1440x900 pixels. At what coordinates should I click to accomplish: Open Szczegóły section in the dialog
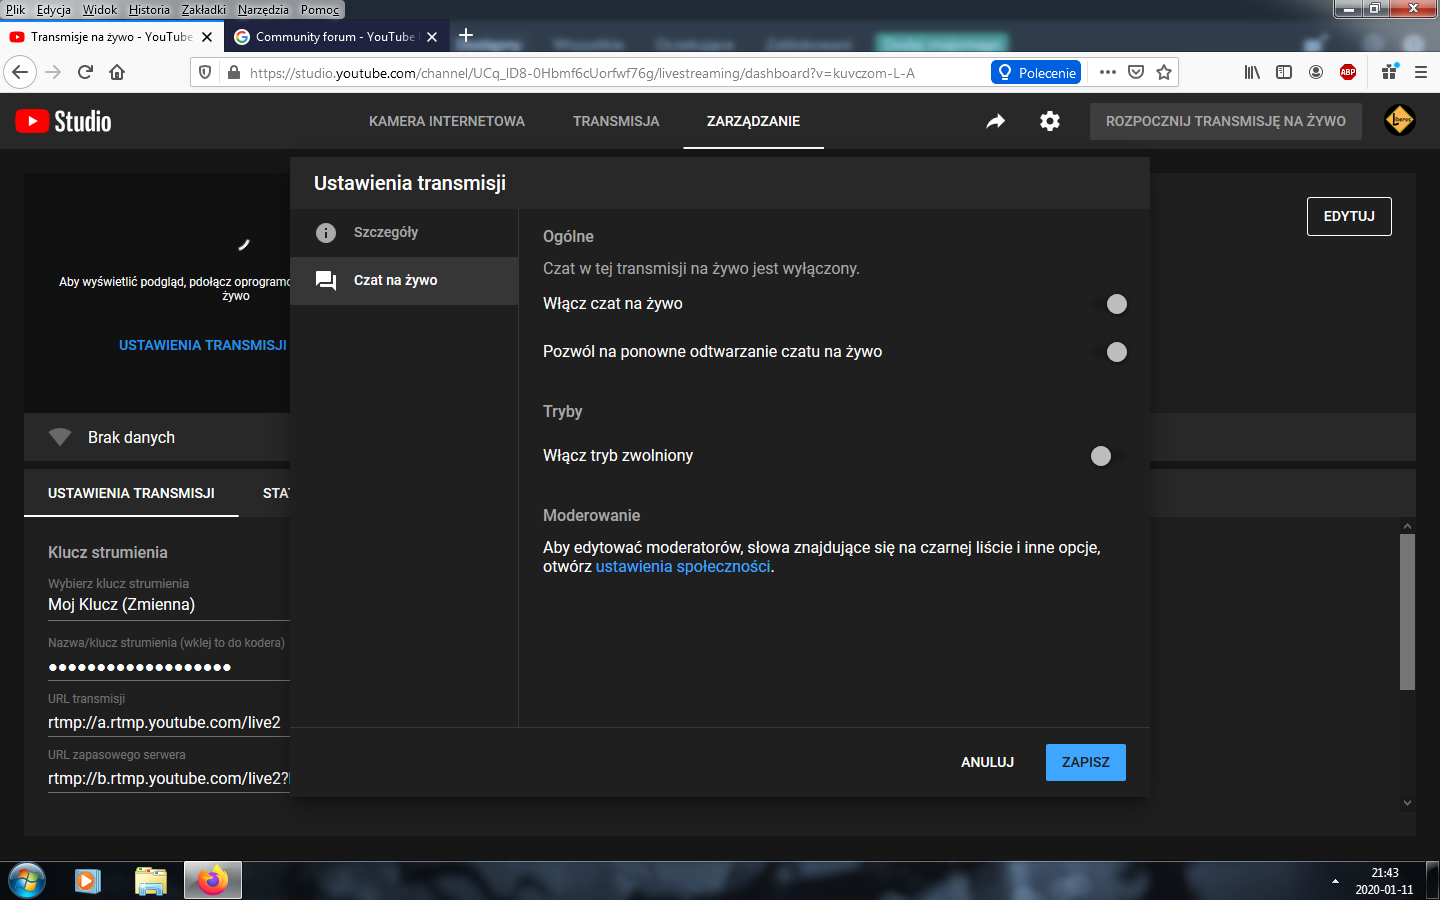(404, 233)
